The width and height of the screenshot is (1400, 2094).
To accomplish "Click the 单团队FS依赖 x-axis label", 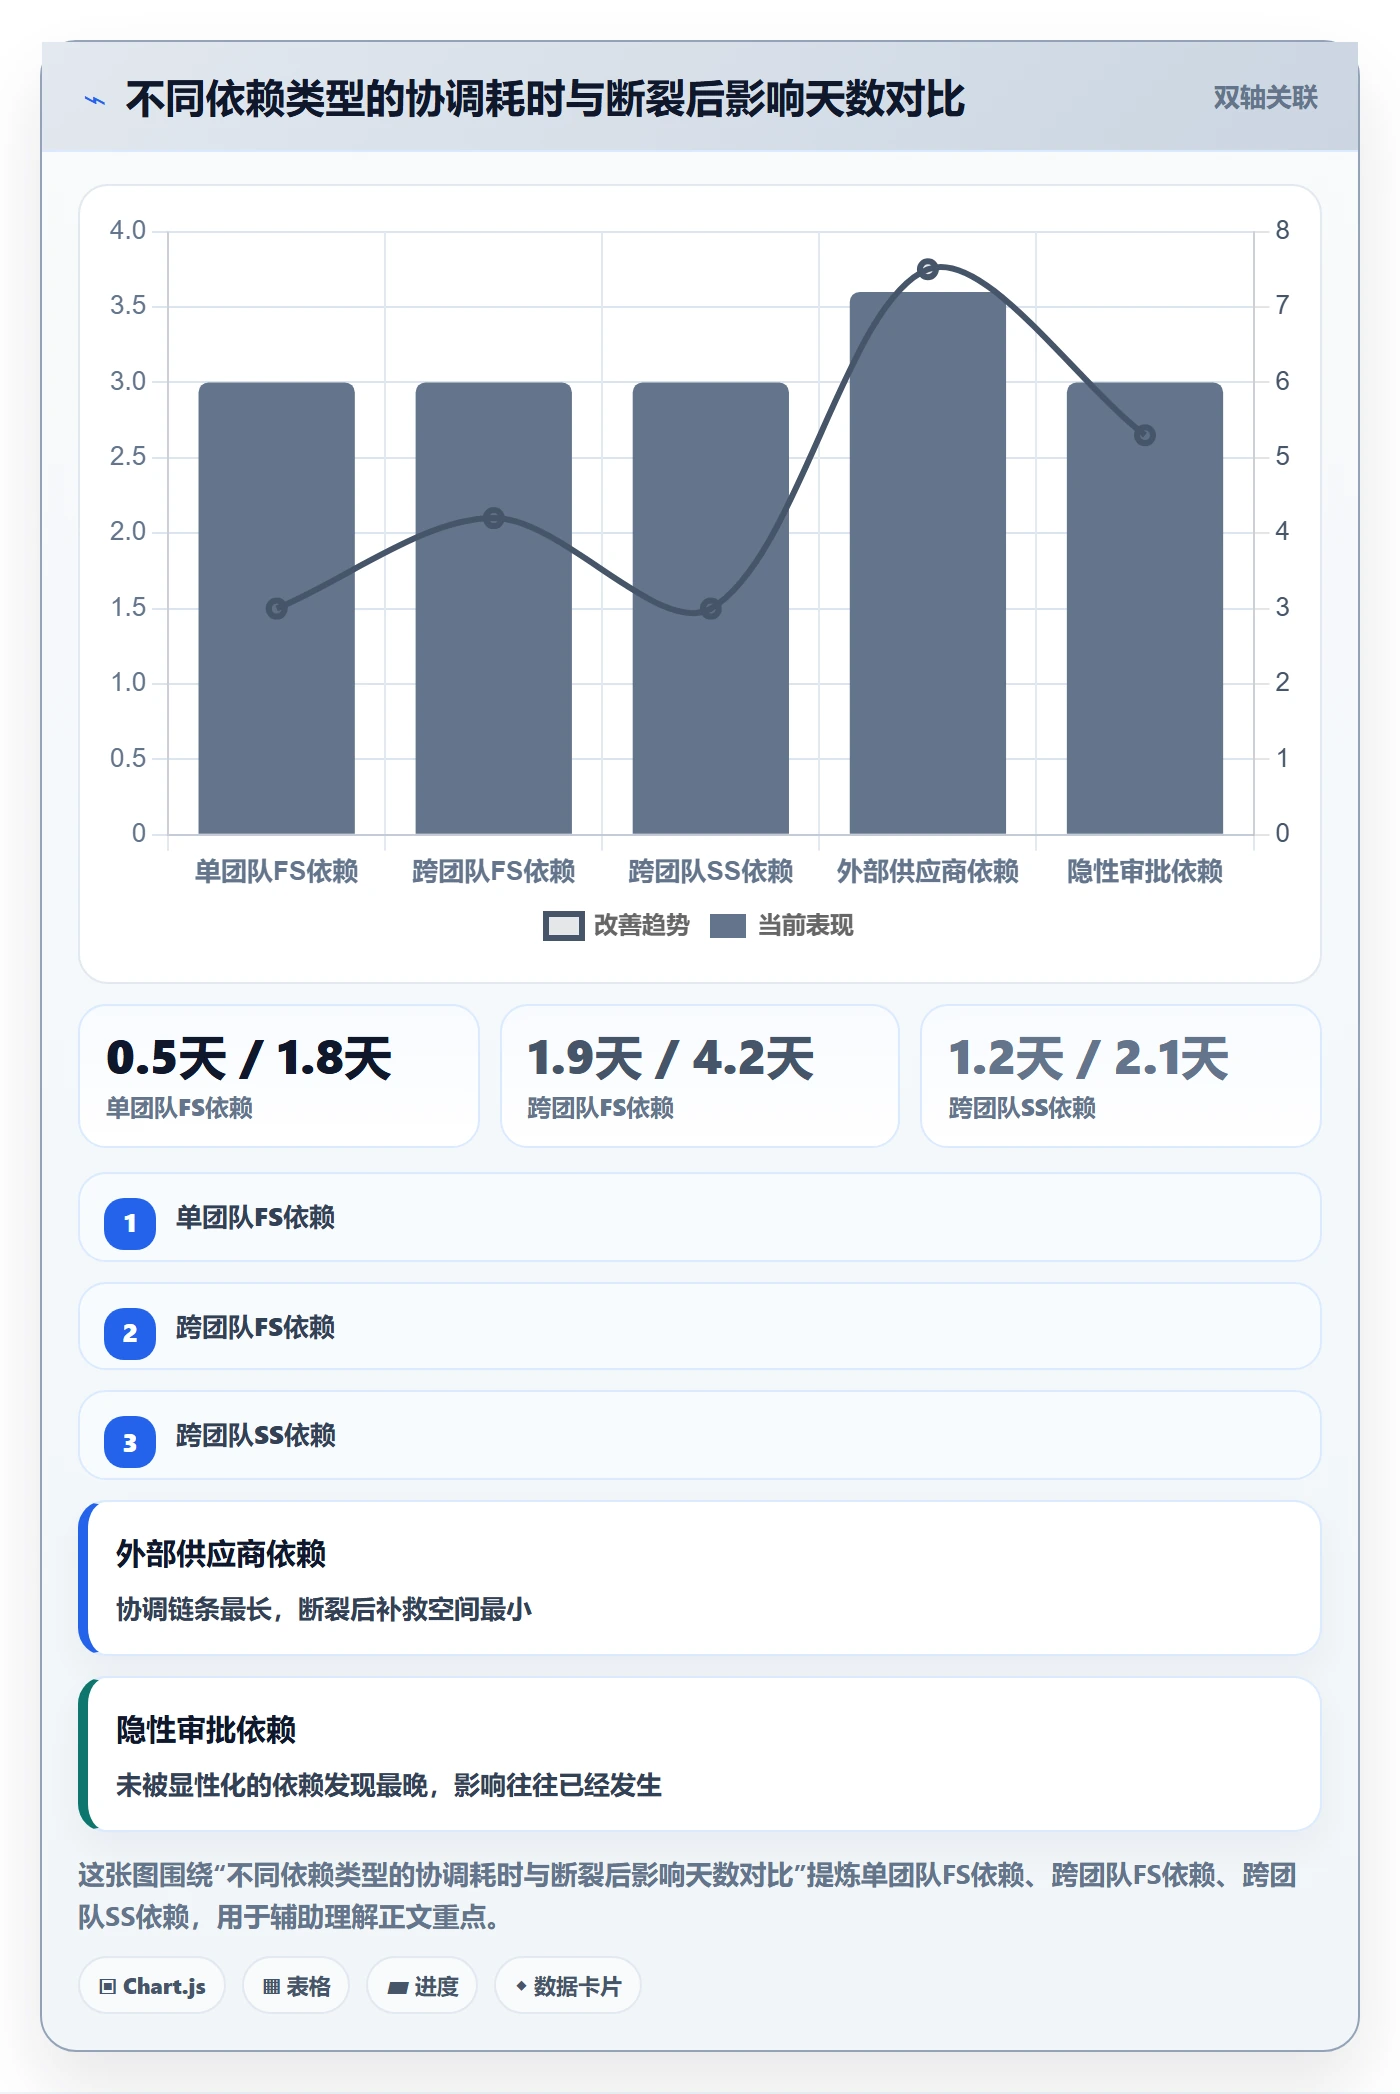I will point(277,872).
